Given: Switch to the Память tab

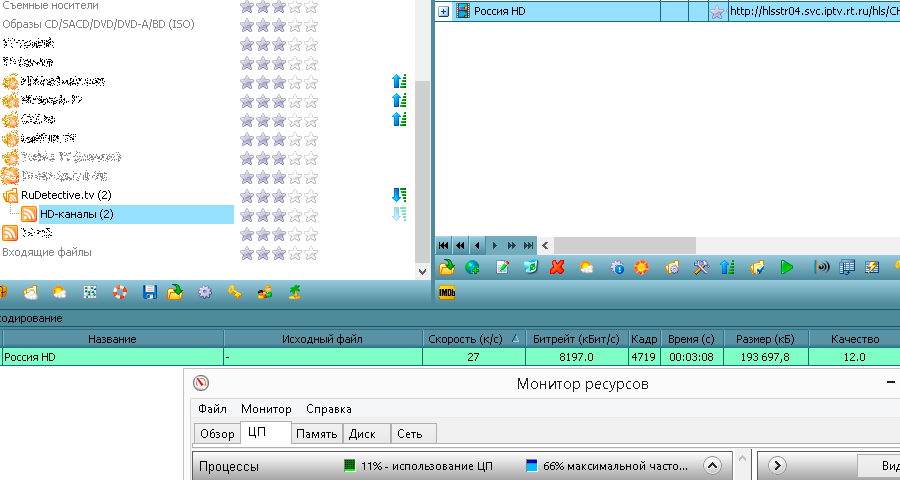Looking at the screenshot, I should [317, 434].
